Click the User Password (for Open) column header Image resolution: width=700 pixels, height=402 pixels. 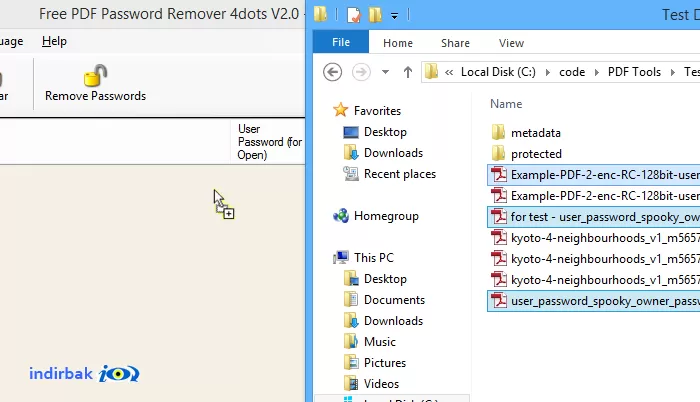pos(270,142)
